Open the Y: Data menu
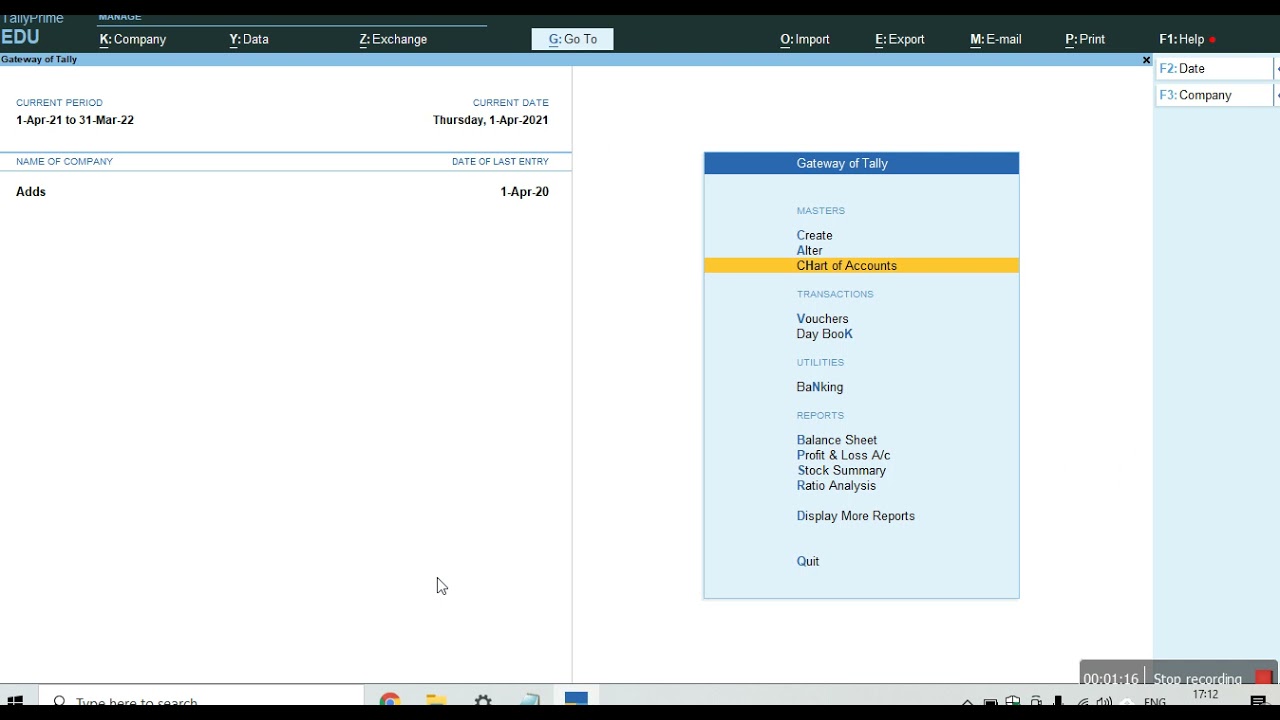 pos(249,40)
